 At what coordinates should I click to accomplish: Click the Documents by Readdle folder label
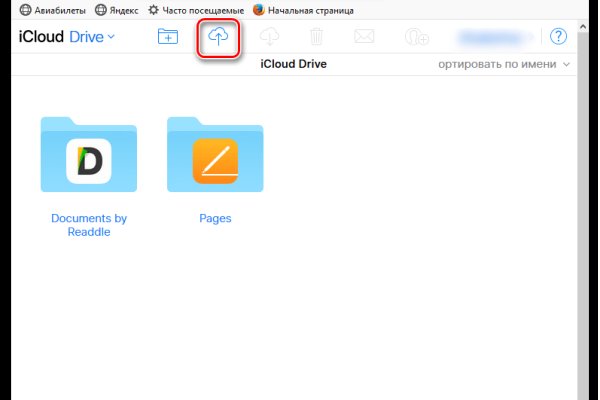click(x=88, y=225)
